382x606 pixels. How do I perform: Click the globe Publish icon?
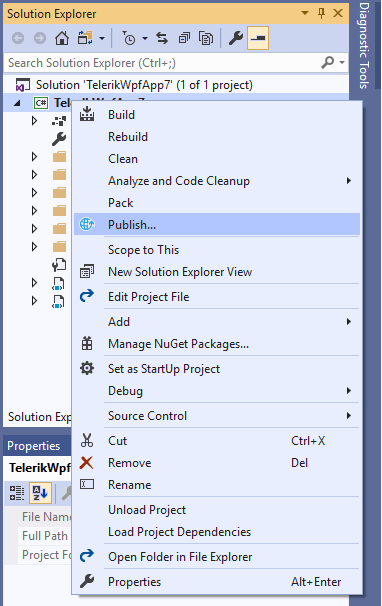tap(87, 224)
